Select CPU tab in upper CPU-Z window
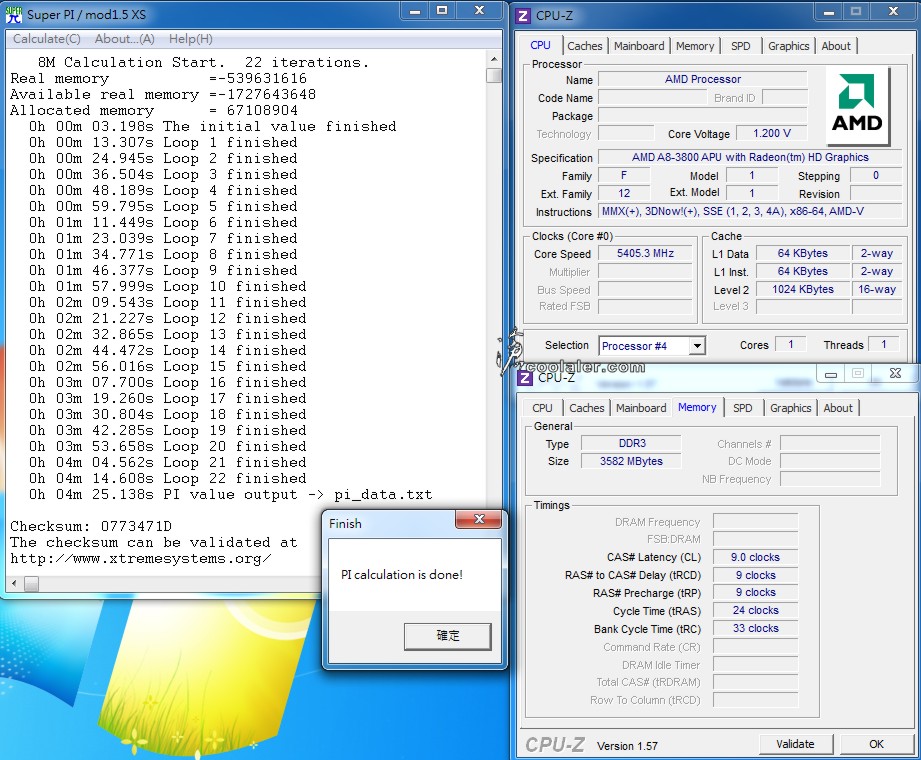The image size is (921, 760). coord(540,45)
